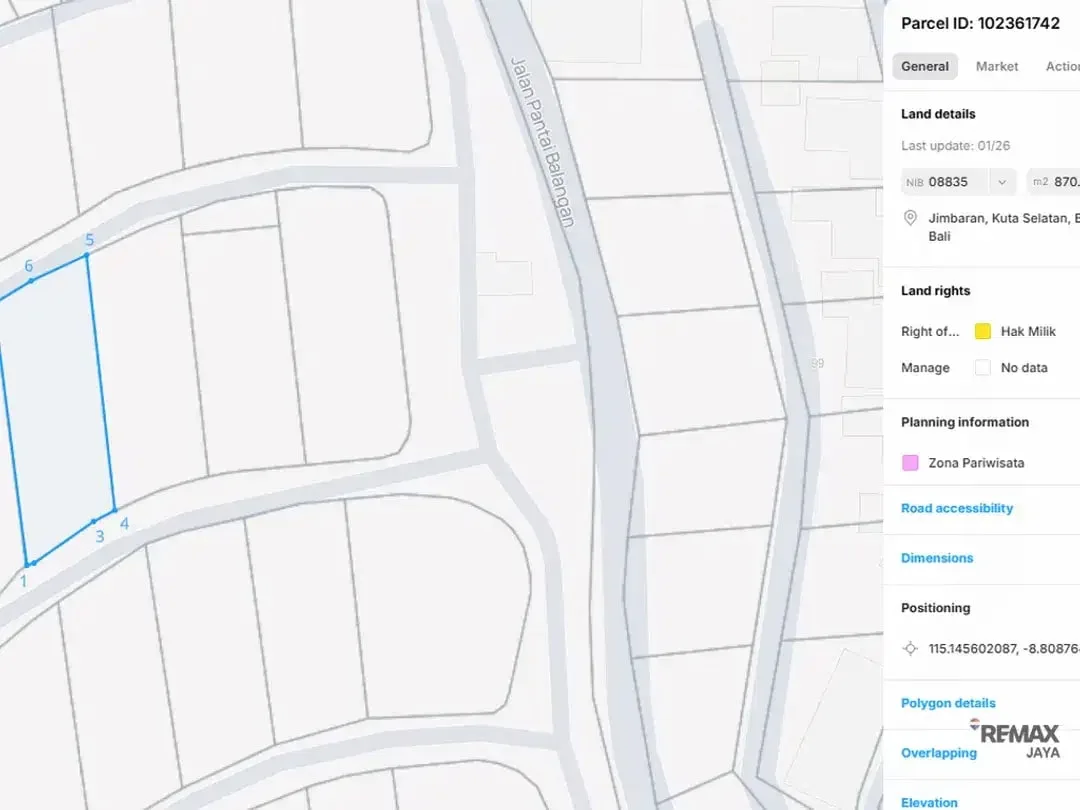Viewport: 1080px width, 810px height.
Task: Expand the Polygon details section
Action: (x=948, y=703)
